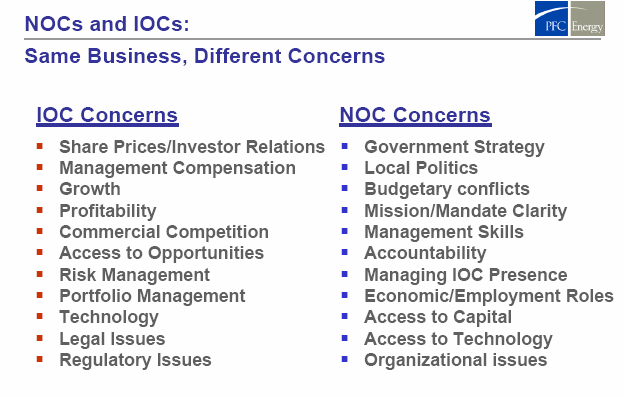
Task: Click the Same Business, Different Concerns subtitle
Action: (x=205, y=56)
